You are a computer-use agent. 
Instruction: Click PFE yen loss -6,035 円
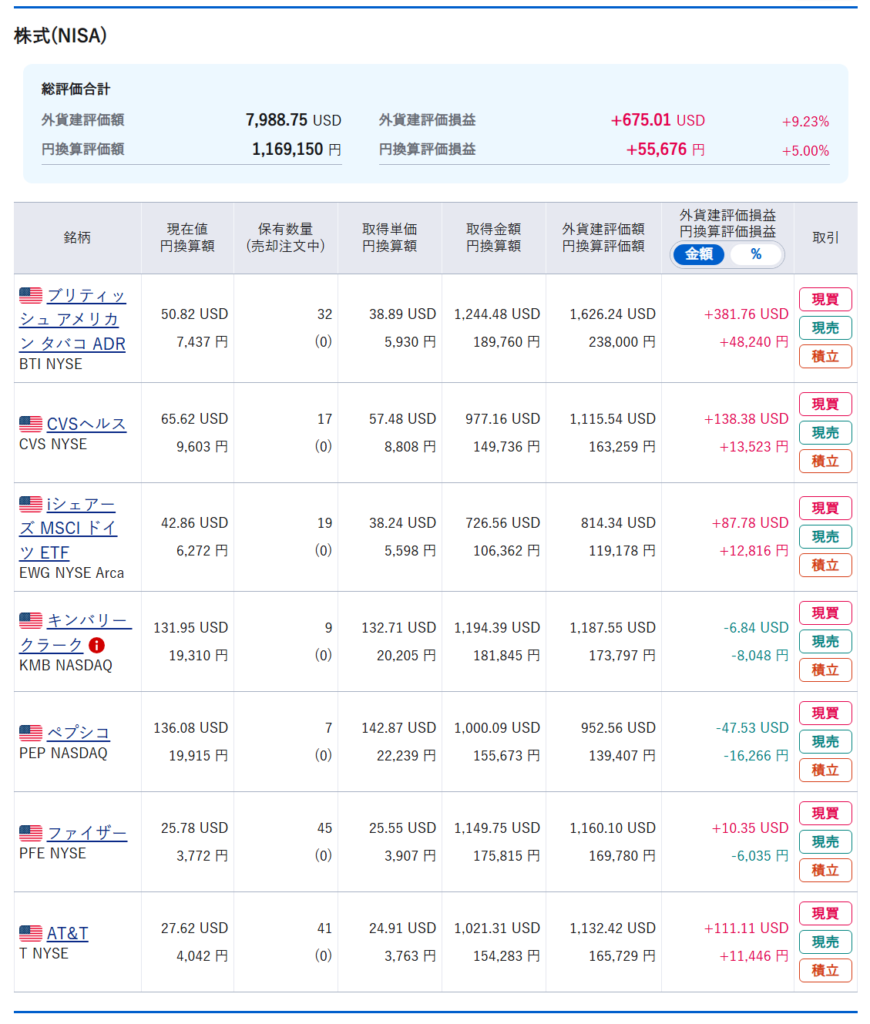pyautogui.click(x=760, y=856)
